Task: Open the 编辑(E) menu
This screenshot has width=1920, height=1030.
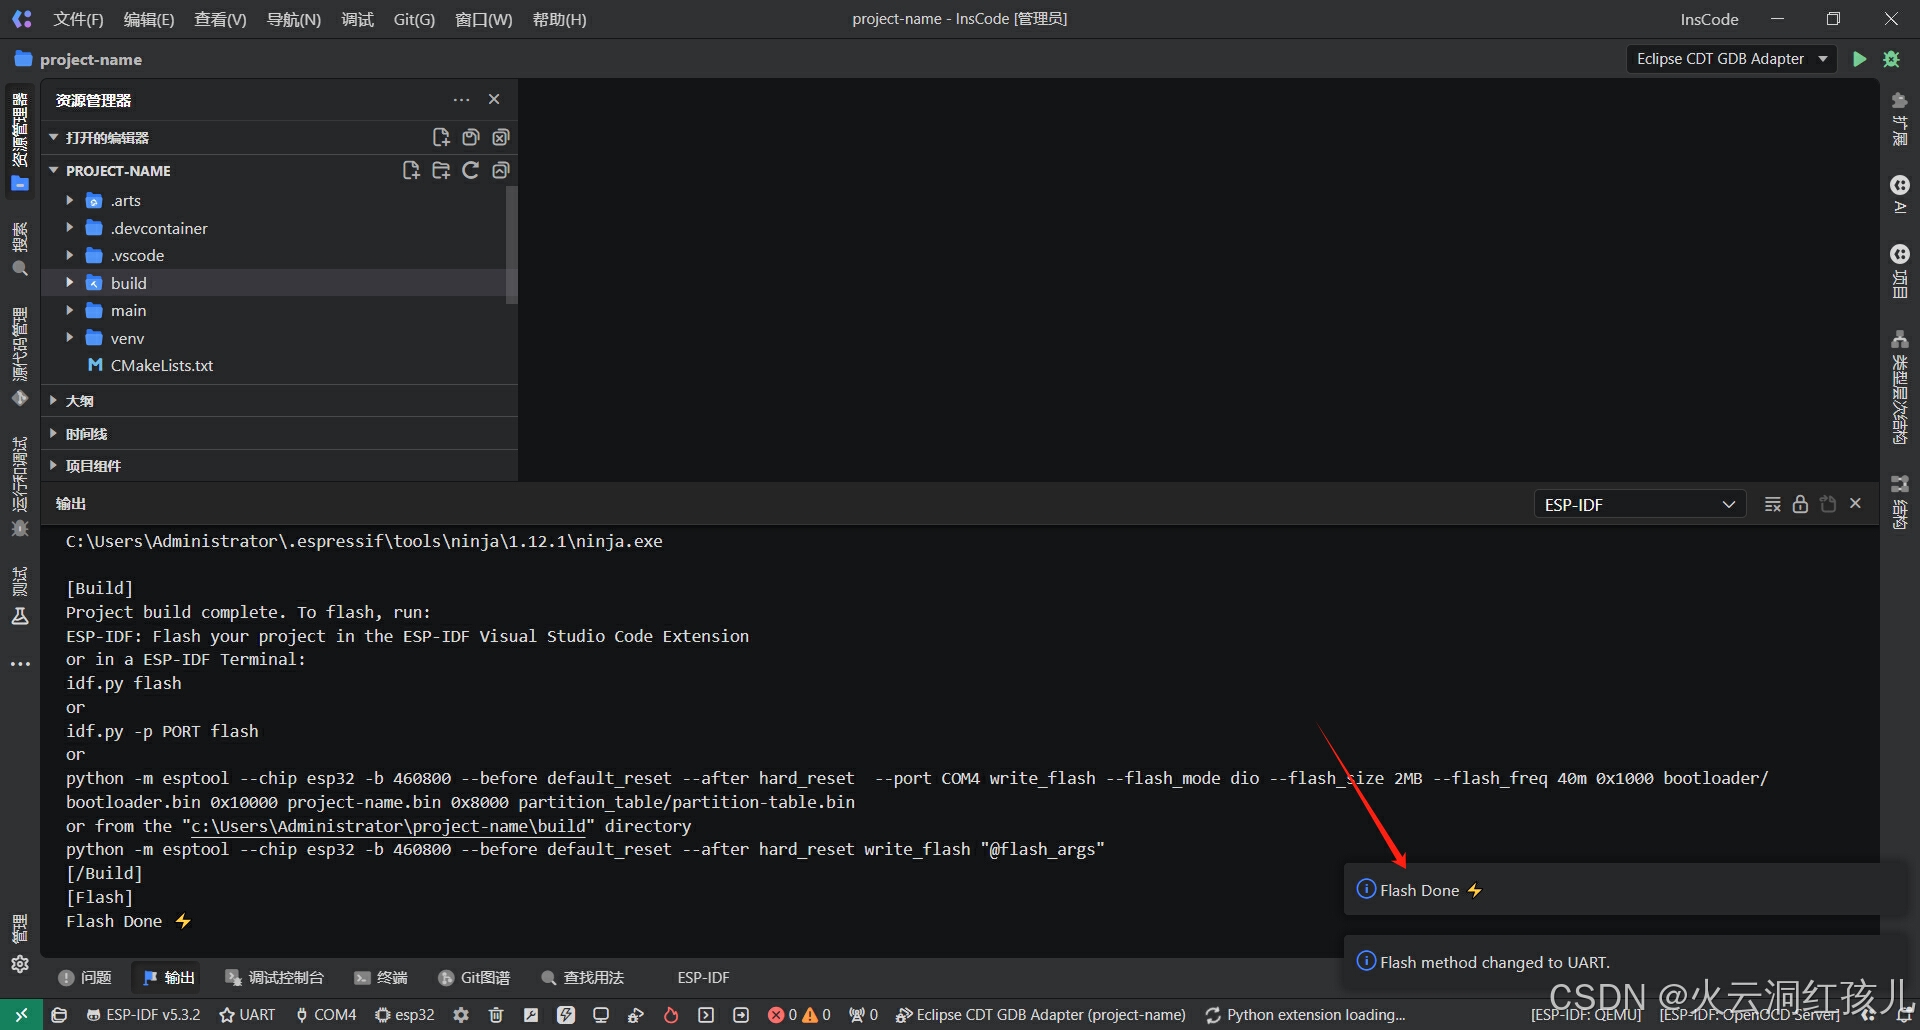Action: point(148,19)
